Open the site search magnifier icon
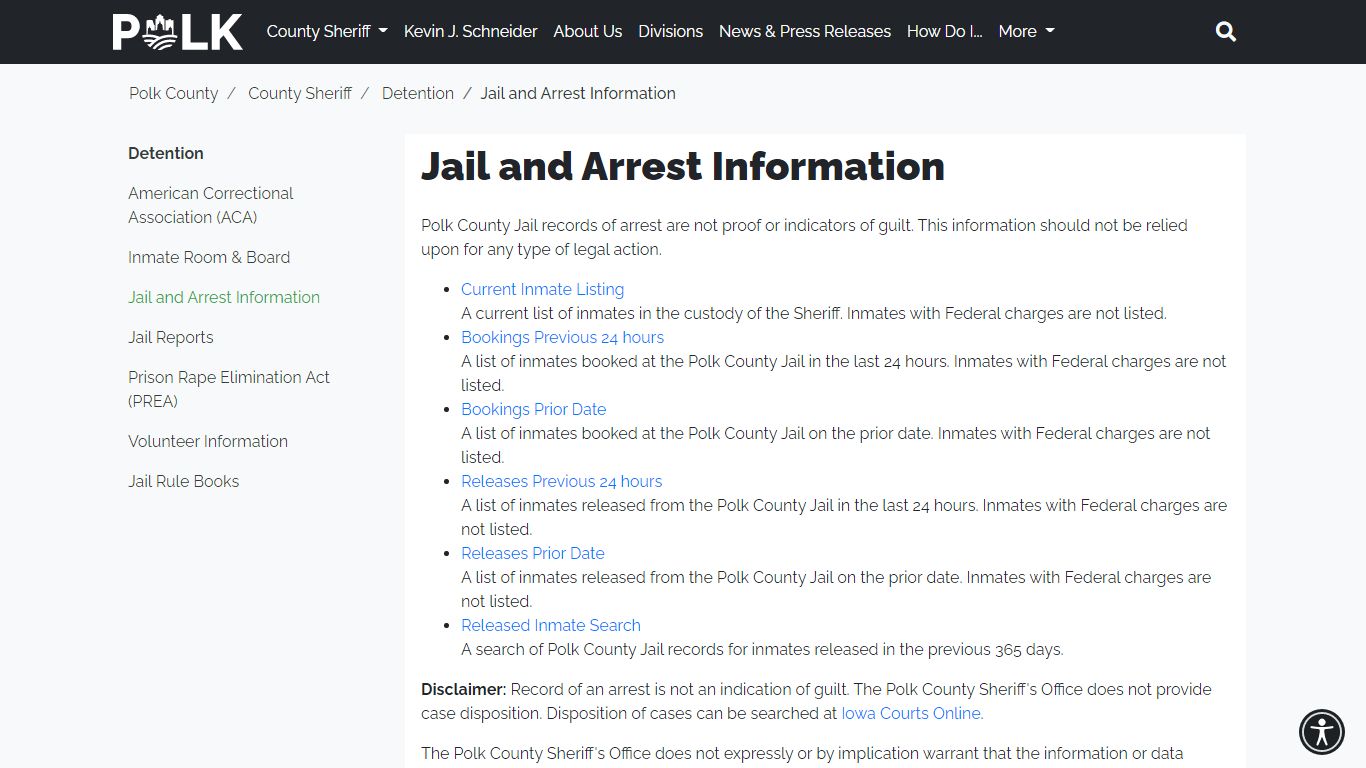 [x=1226, y=32]
